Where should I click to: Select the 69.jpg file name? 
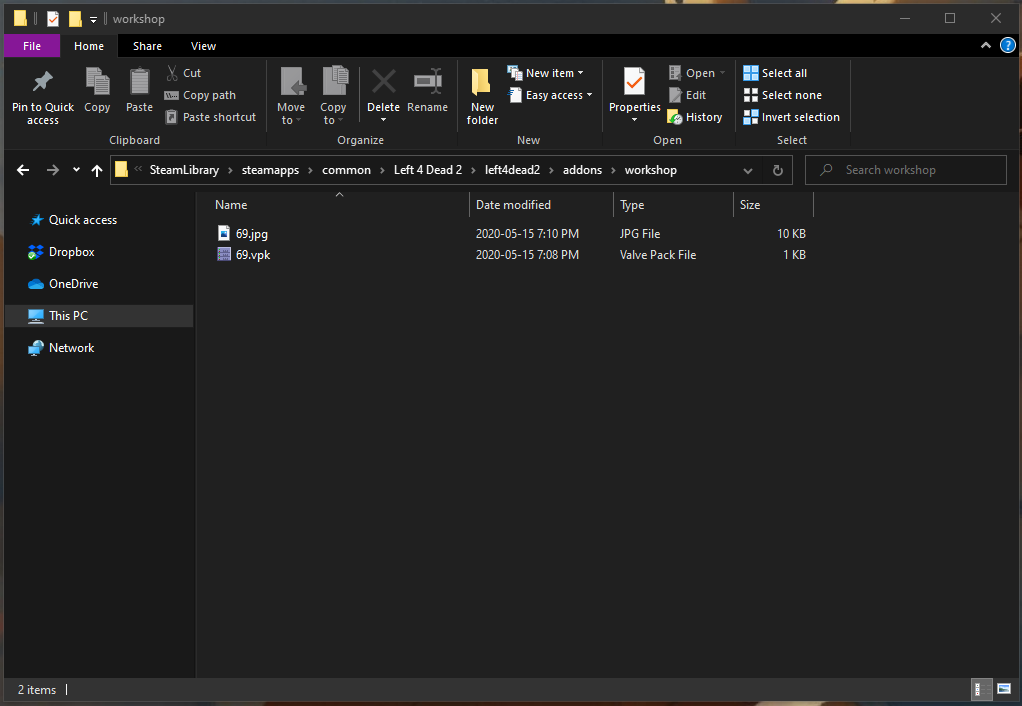(x=252, y=233)
